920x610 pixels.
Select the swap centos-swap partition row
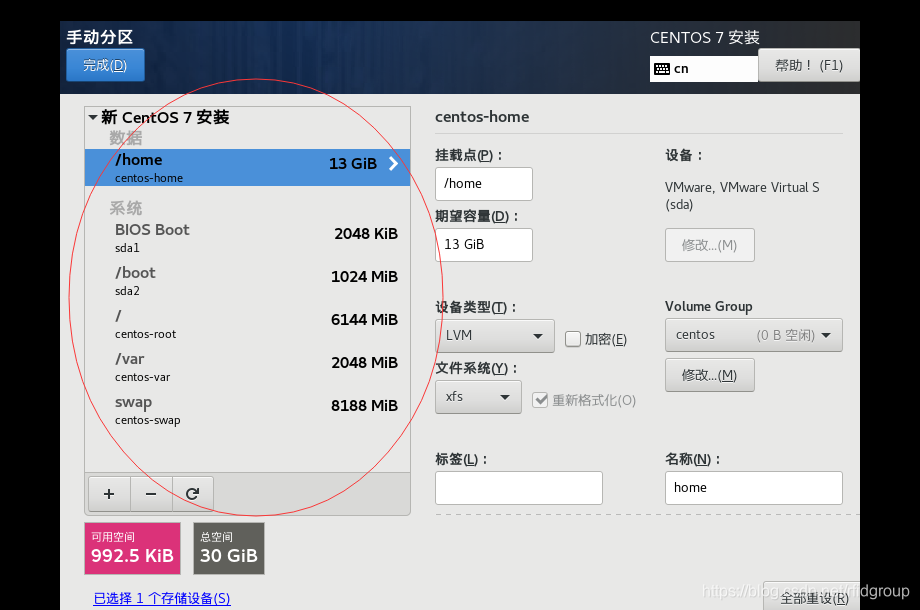point(247,410)
